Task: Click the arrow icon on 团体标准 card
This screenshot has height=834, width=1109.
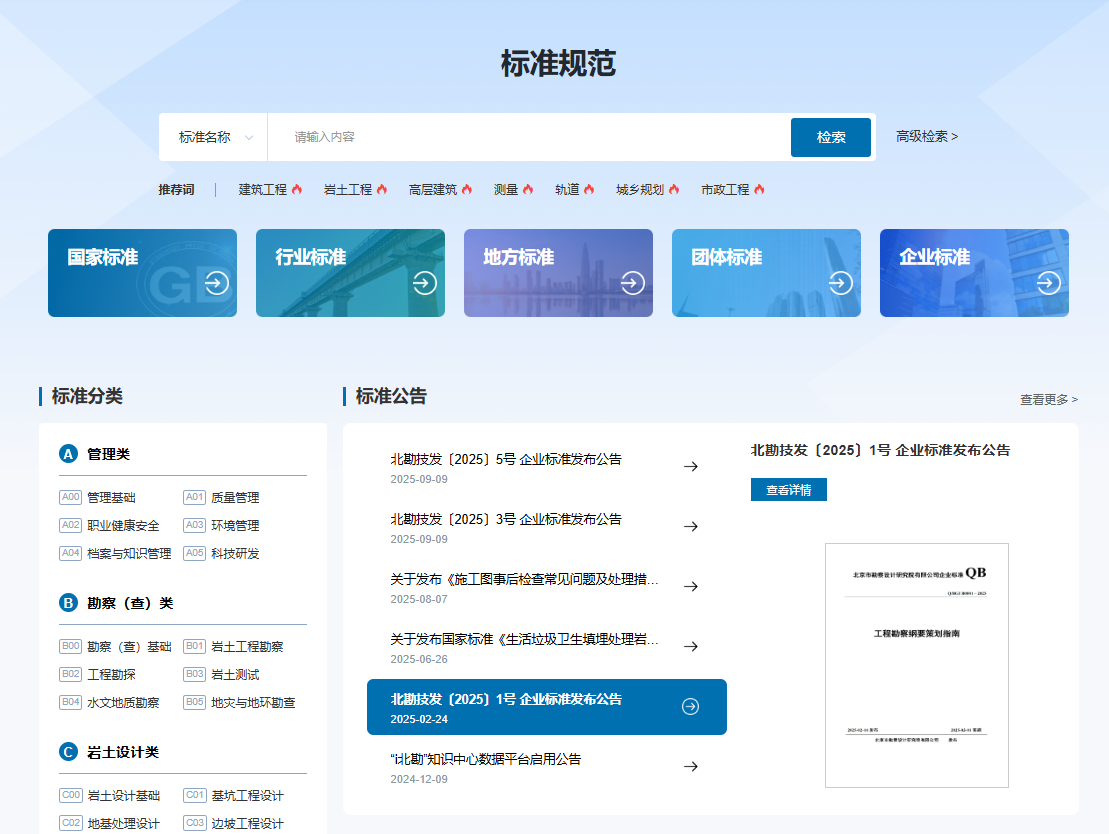Action: coord(839,283)
